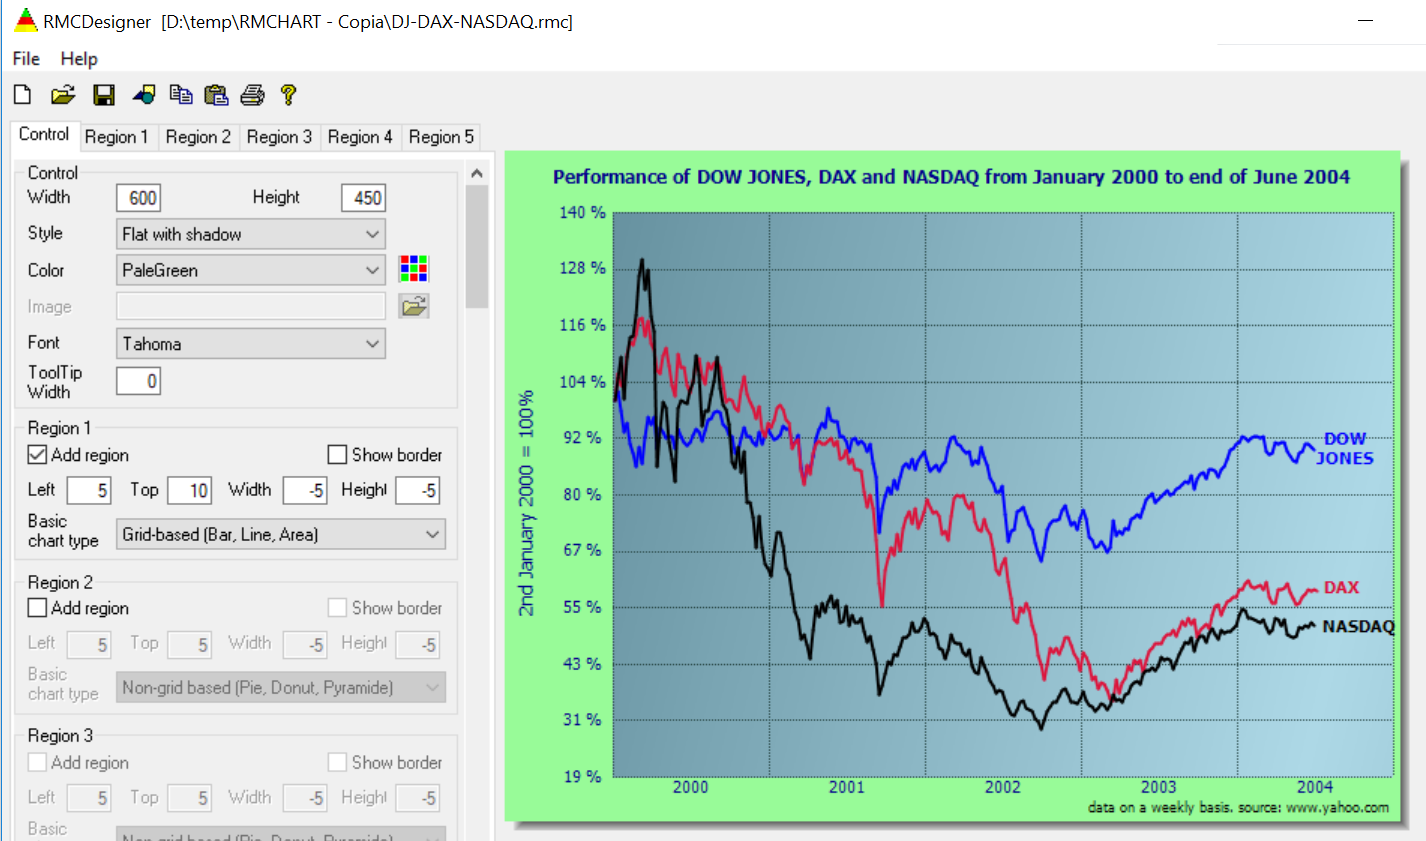Open the Region 4 tab

[360, 137]
